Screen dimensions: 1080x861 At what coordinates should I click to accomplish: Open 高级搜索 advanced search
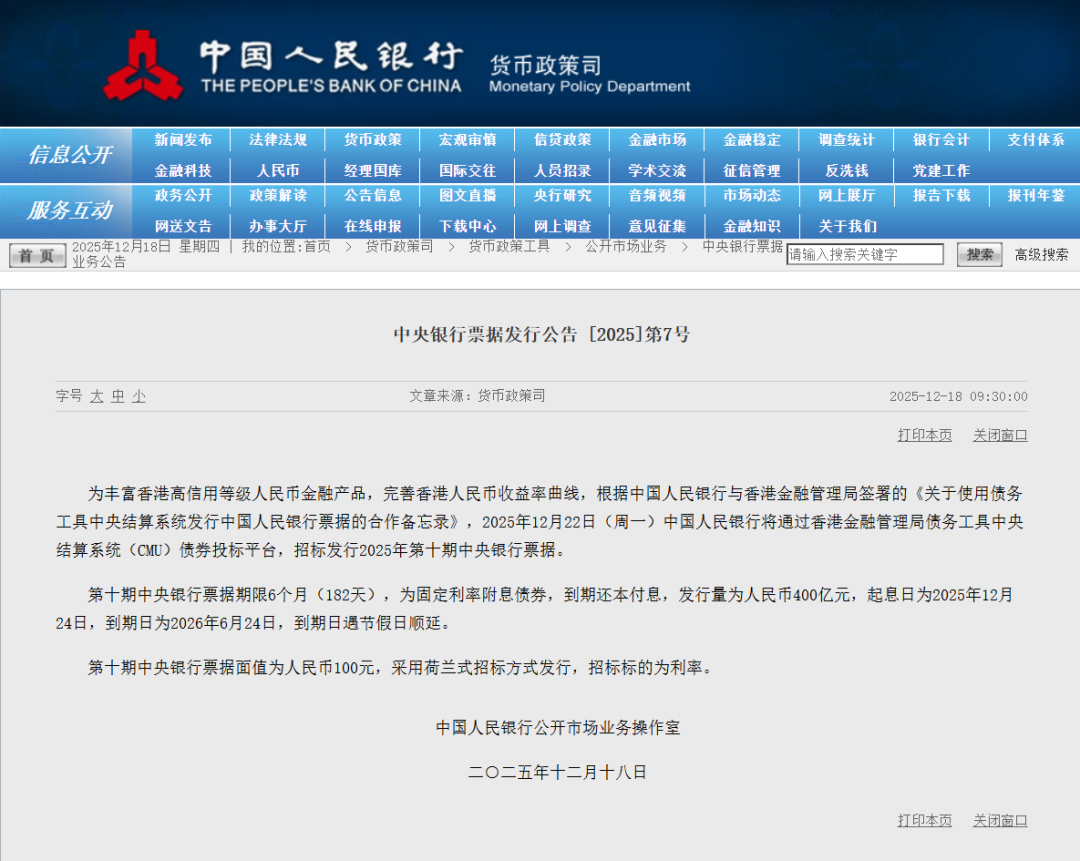pos(1041,255)
